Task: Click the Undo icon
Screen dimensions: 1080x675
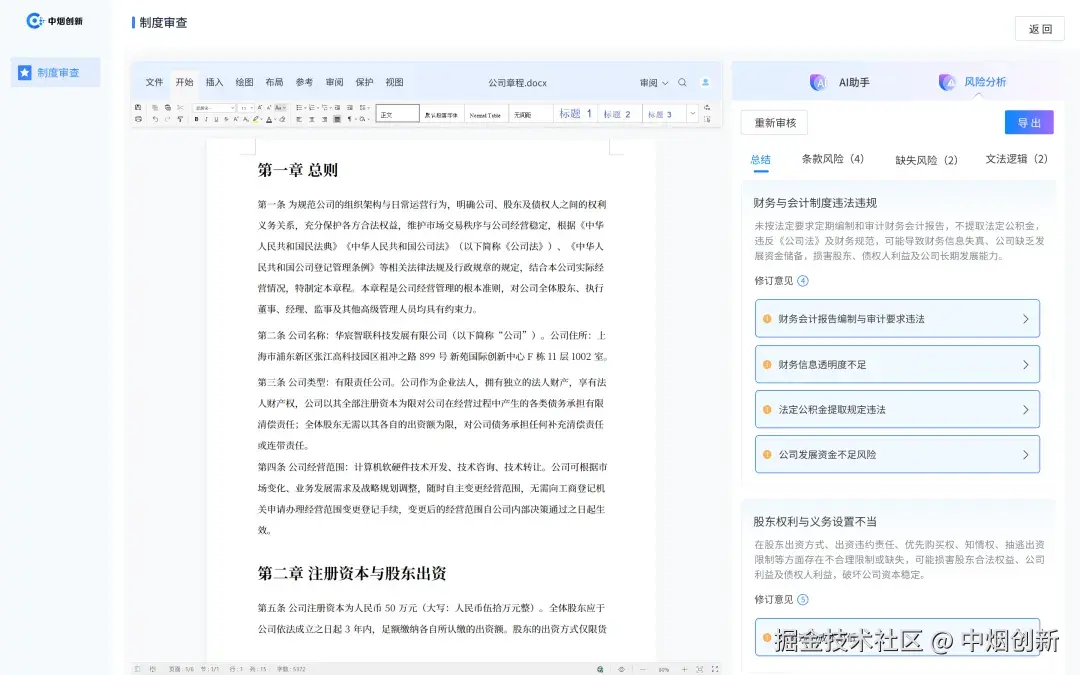Action: coord(157,117)
